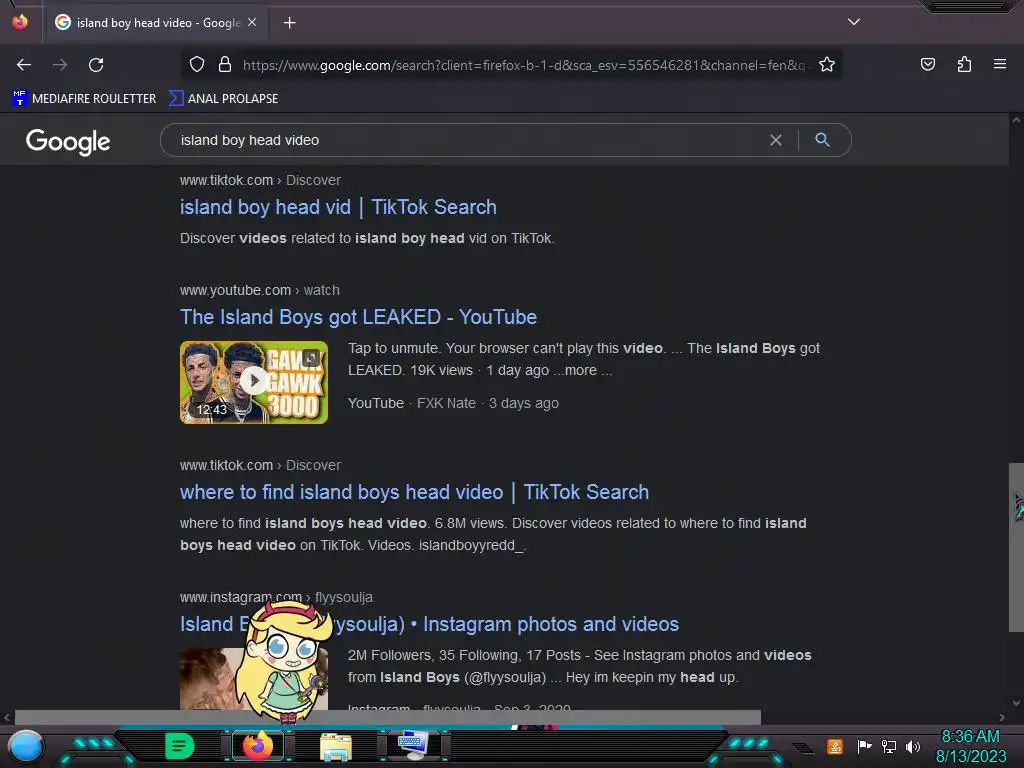This screenshot has height=768, width=1024.
Task: Open The Island Boys got LEAKED YouTube result
Action: pos(358,317)
